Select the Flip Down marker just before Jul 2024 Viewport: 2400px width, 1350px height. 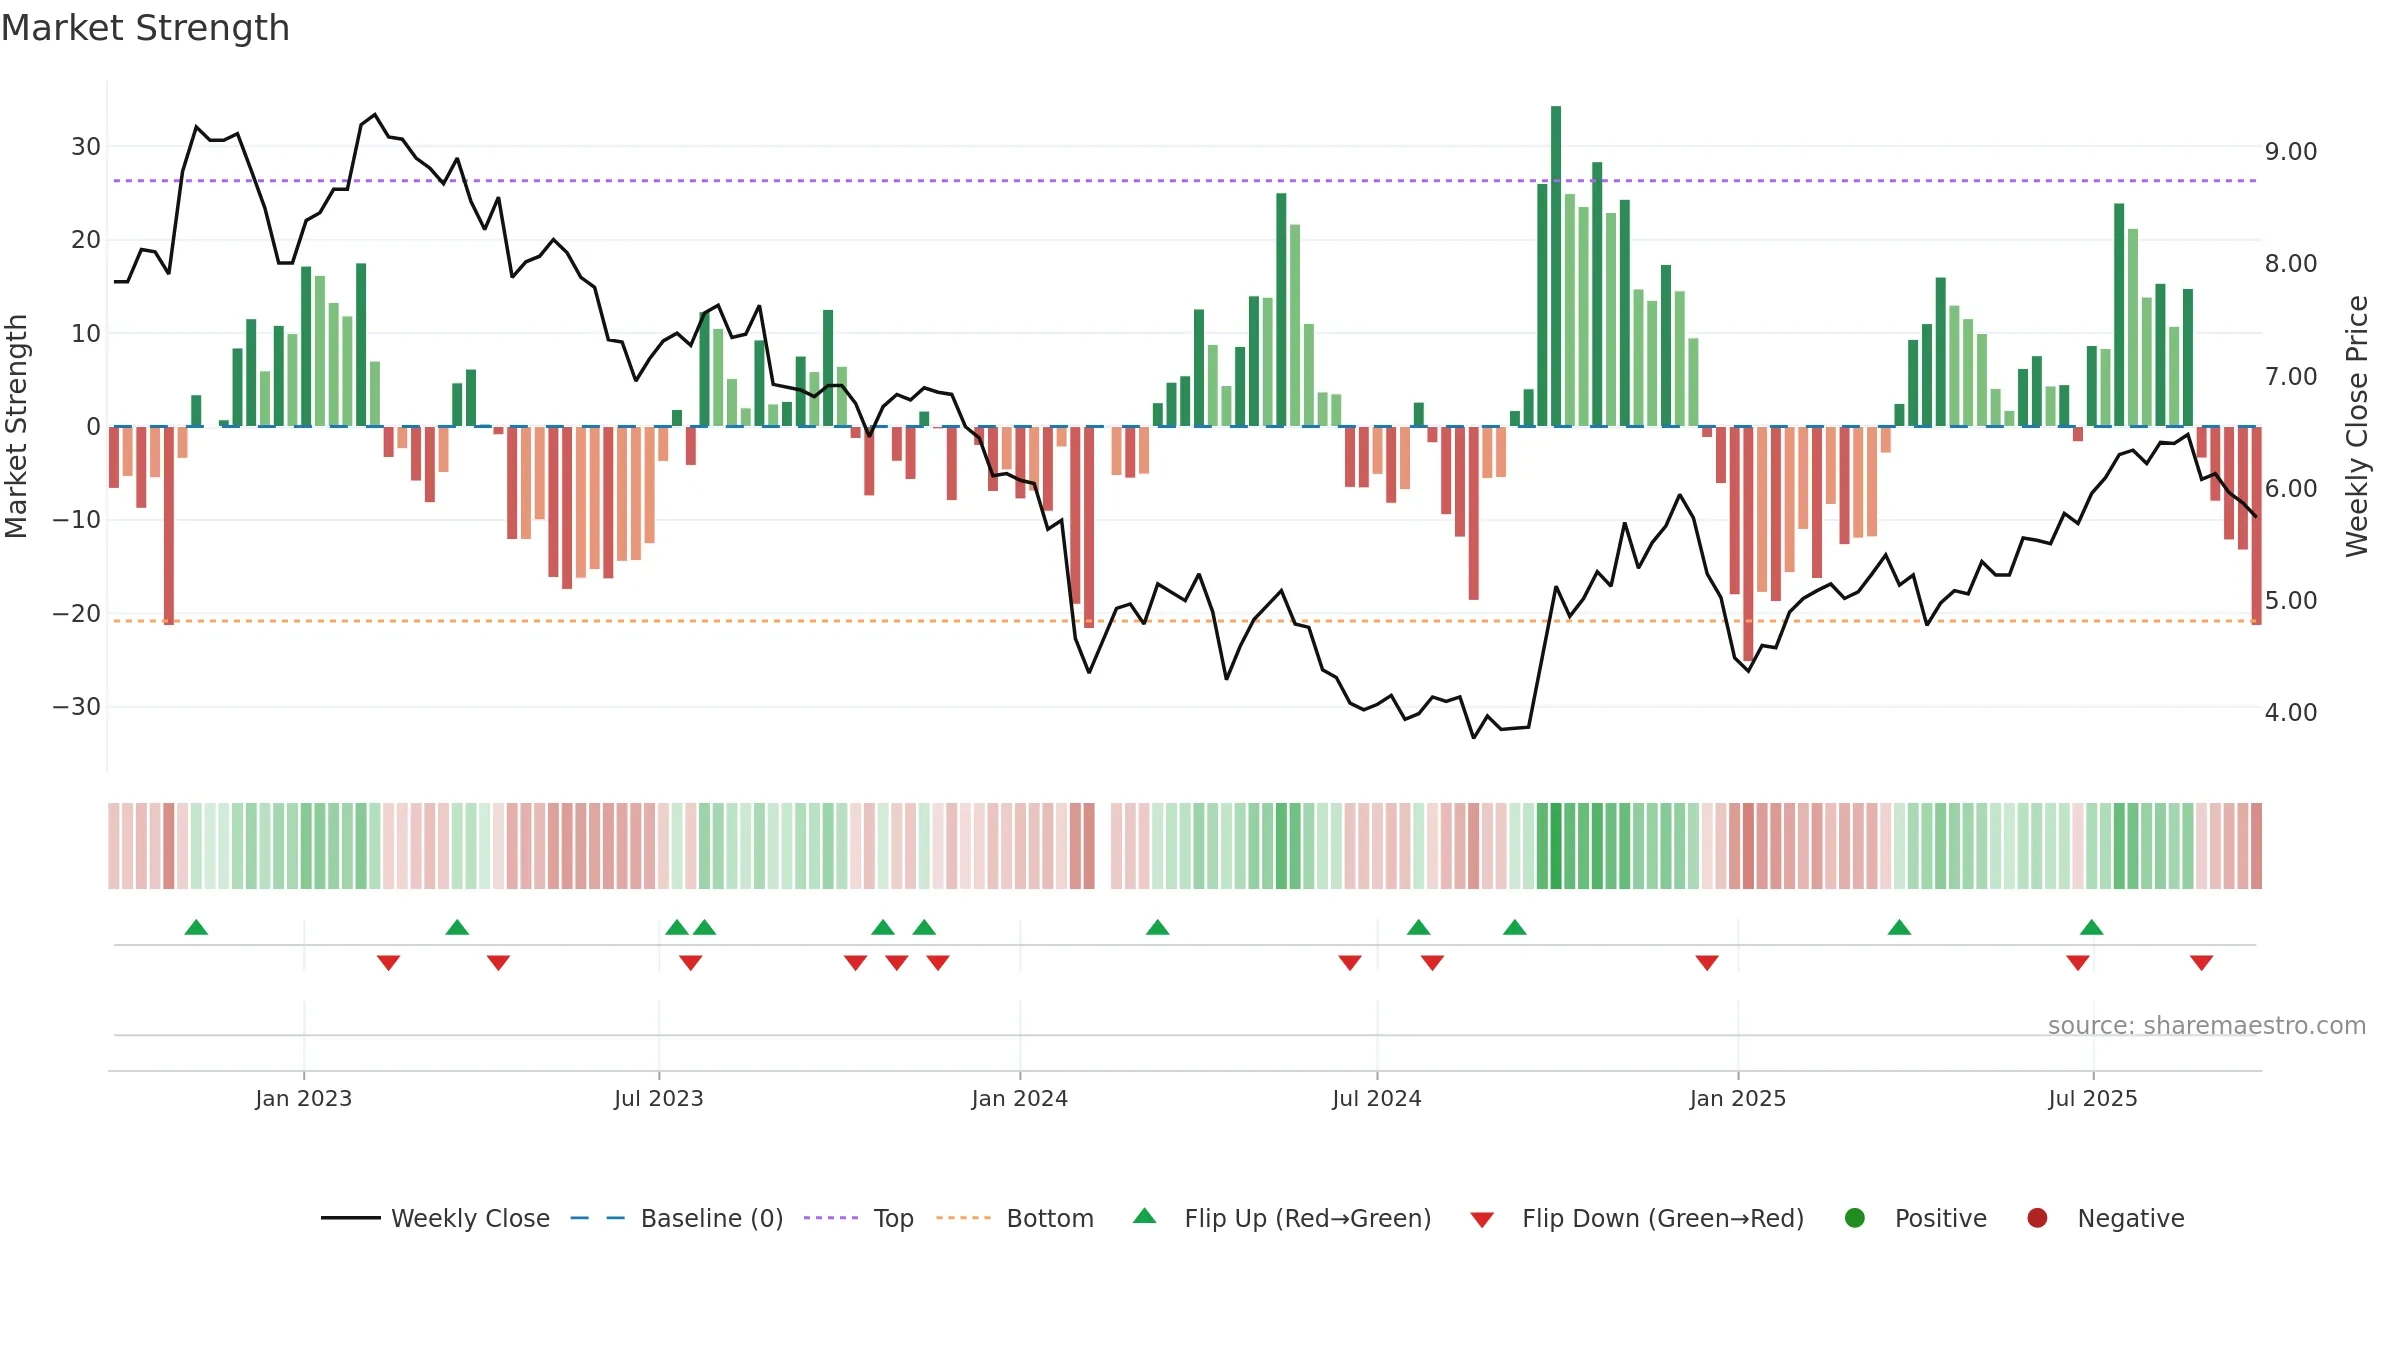pos(1350,963)
